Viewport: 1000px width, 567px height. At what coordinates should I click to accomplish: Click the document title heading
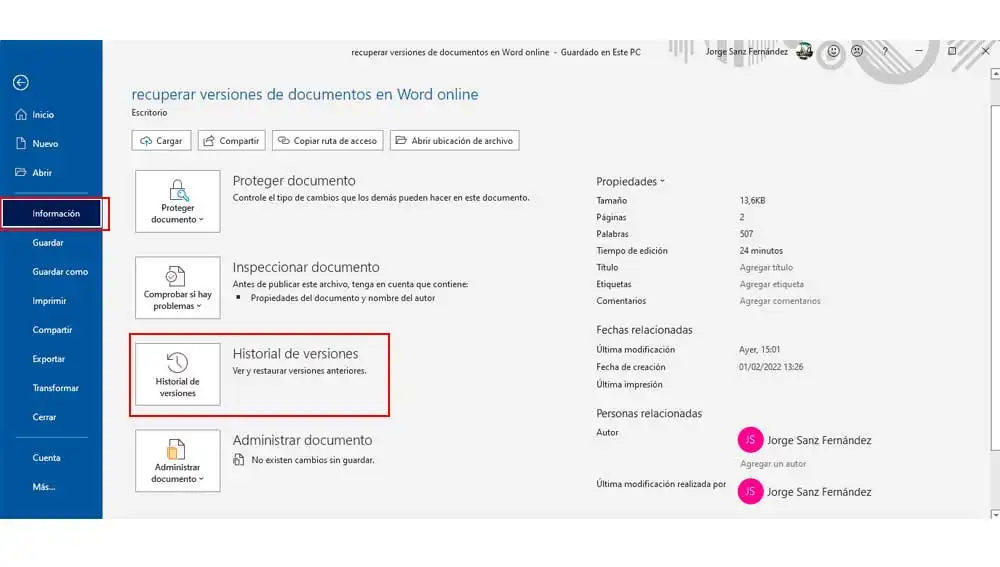[305, 94]
